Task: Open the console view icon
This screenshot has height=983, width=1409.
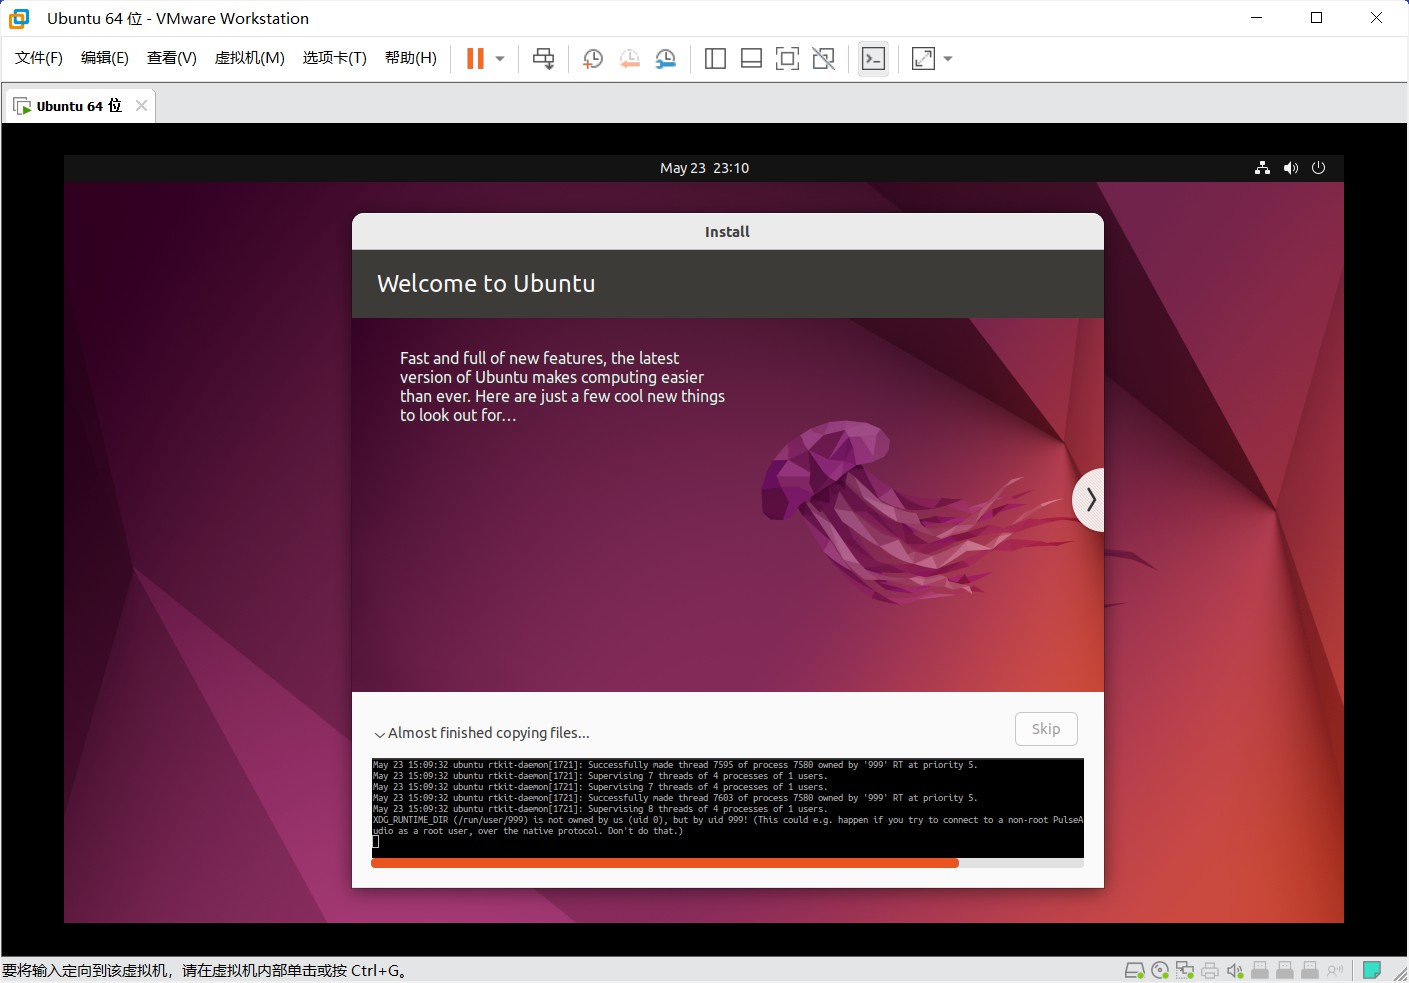Action: coord(873,59)
